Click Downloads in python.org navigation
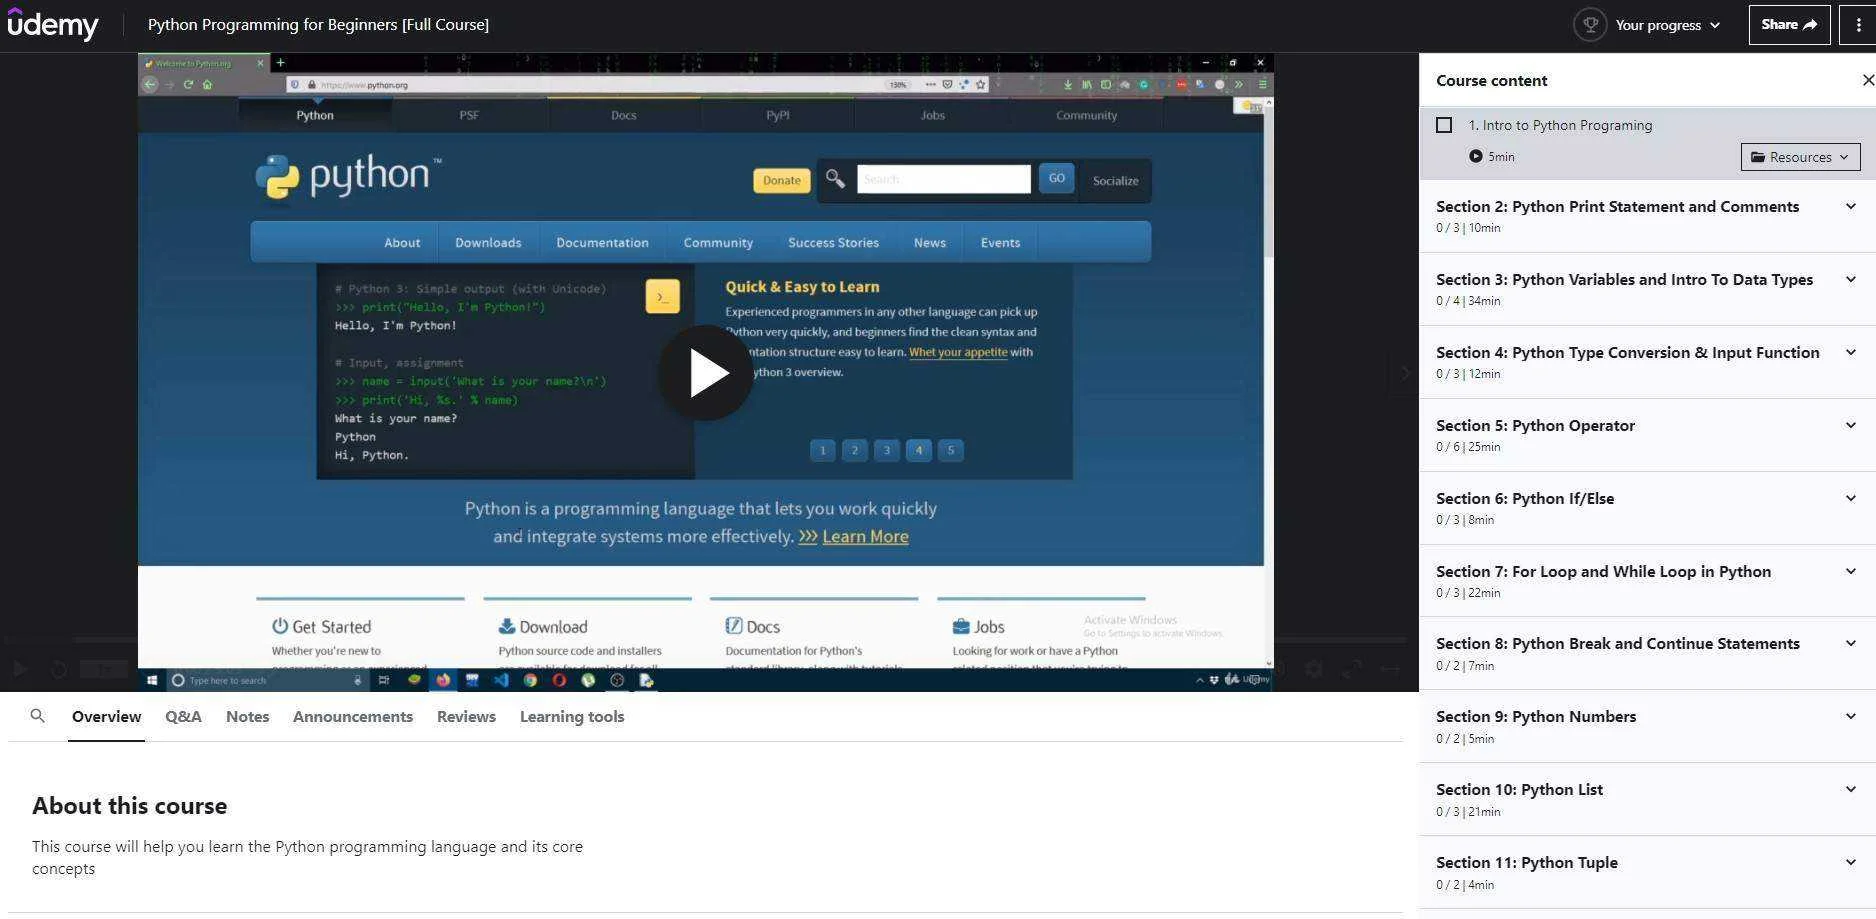The image size is (1876, 919). (x=488, y=242)
